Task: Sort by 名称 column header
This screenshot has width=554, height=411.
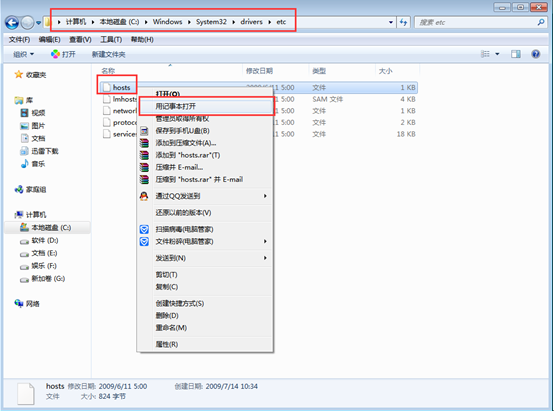Action: coord(108,71)
